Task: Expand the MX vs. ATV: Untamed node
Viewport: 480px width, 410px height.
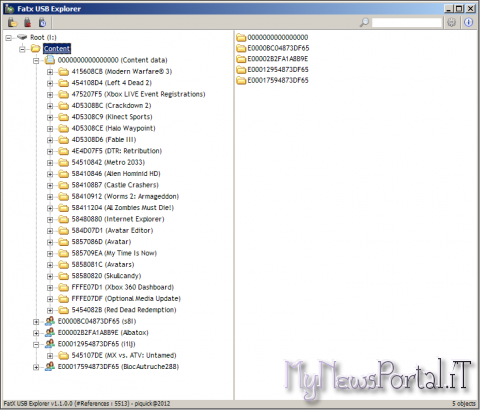Action: pyautogui.click(x=50, y=356)
